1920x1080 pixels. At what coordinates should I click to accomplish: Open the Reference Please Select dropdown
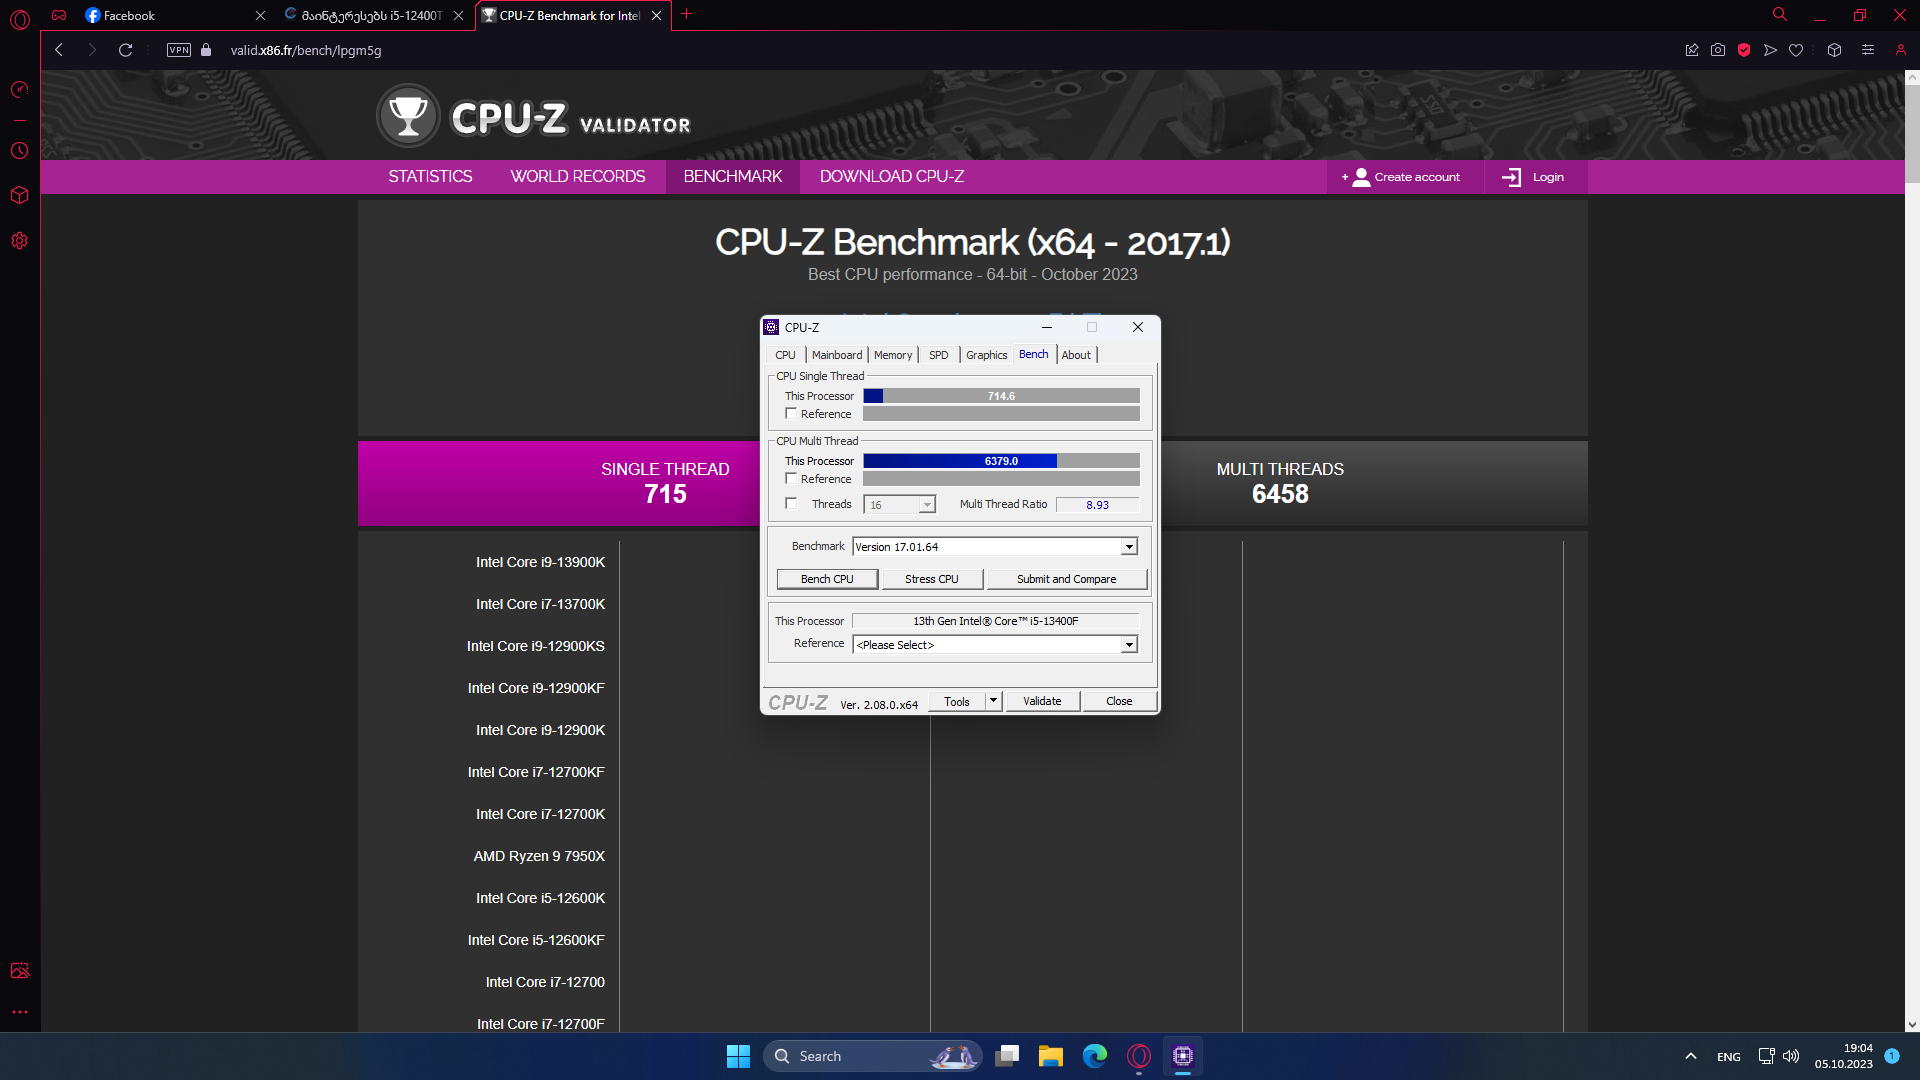pyautogui.click(x=1129, y=645)
